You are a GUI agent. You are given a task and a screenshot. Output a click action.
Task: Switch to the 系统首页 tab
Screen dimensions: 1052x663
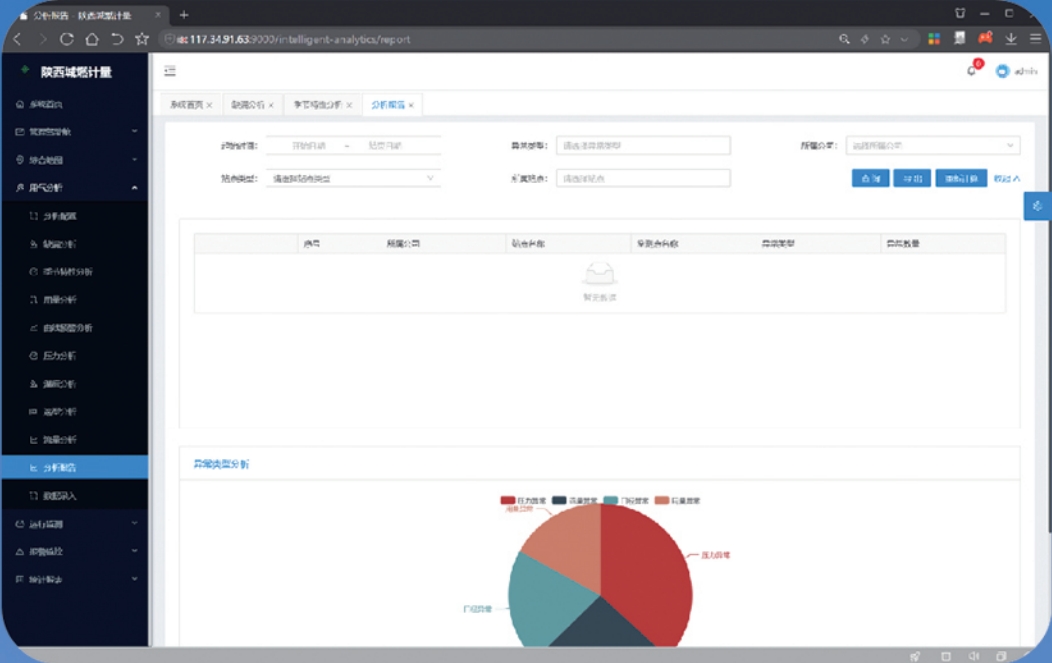click(187, 105)
